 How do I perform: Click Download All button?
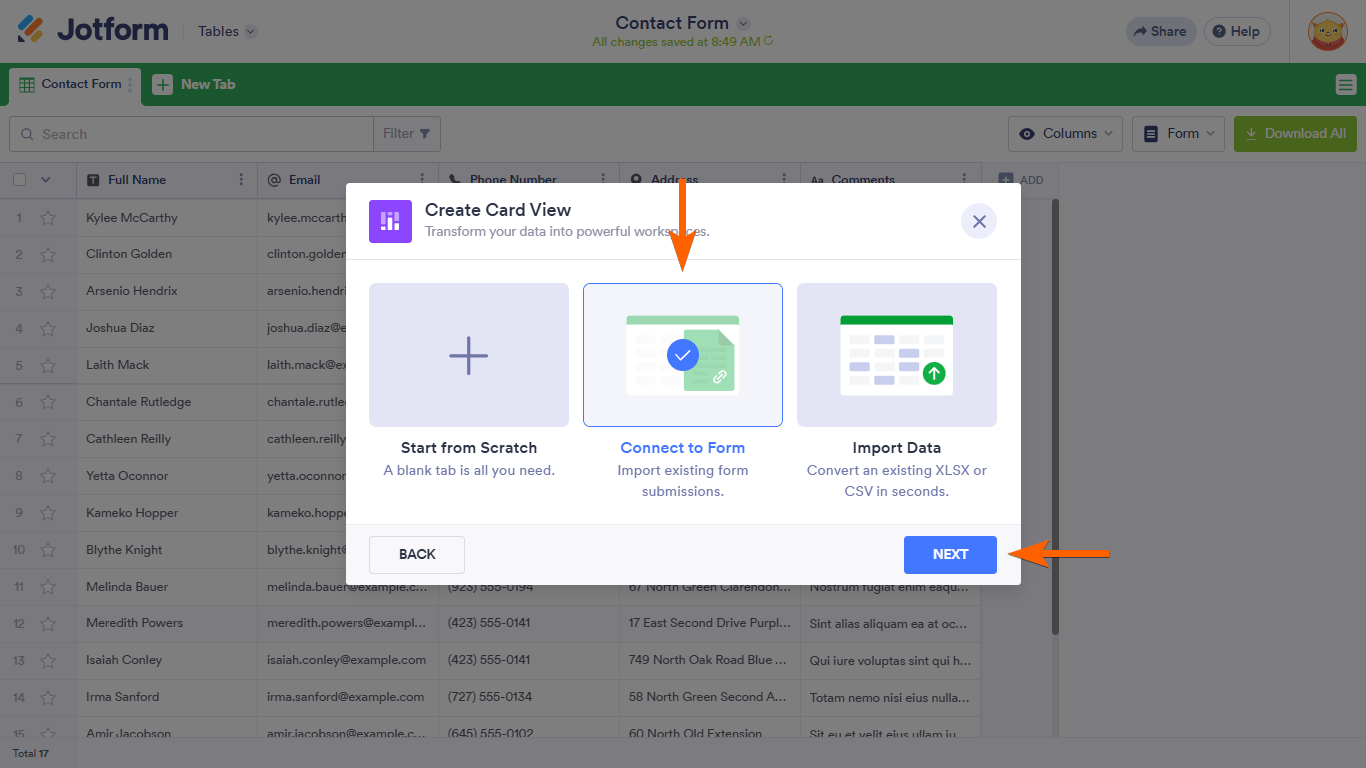coord(1295,134)
